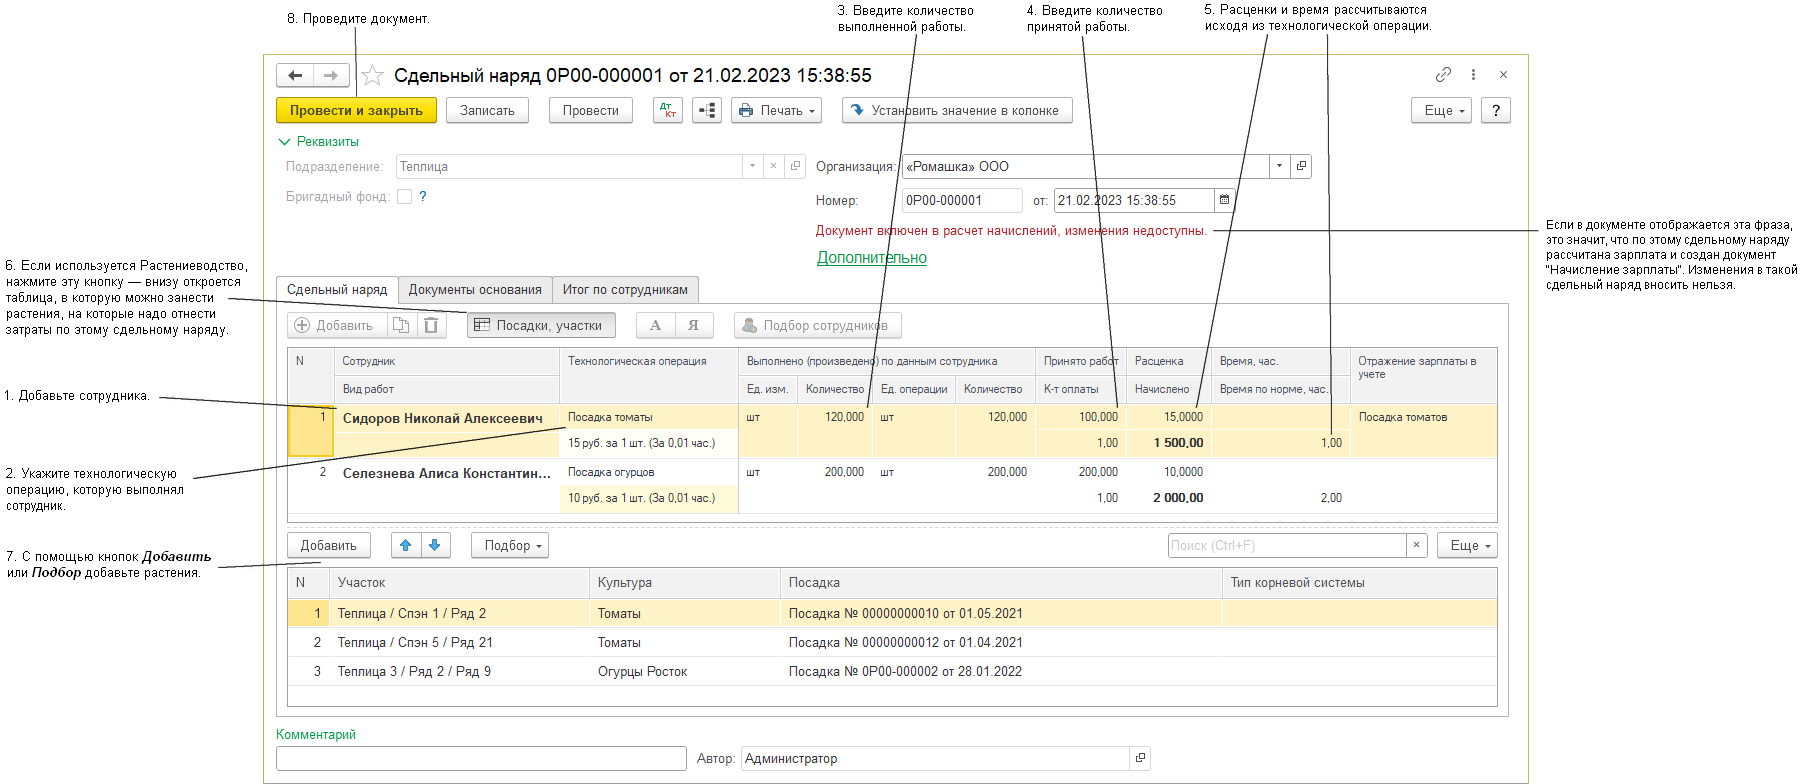
Task: Open the calendar picker beside the date
Action: click(1224, 200)
